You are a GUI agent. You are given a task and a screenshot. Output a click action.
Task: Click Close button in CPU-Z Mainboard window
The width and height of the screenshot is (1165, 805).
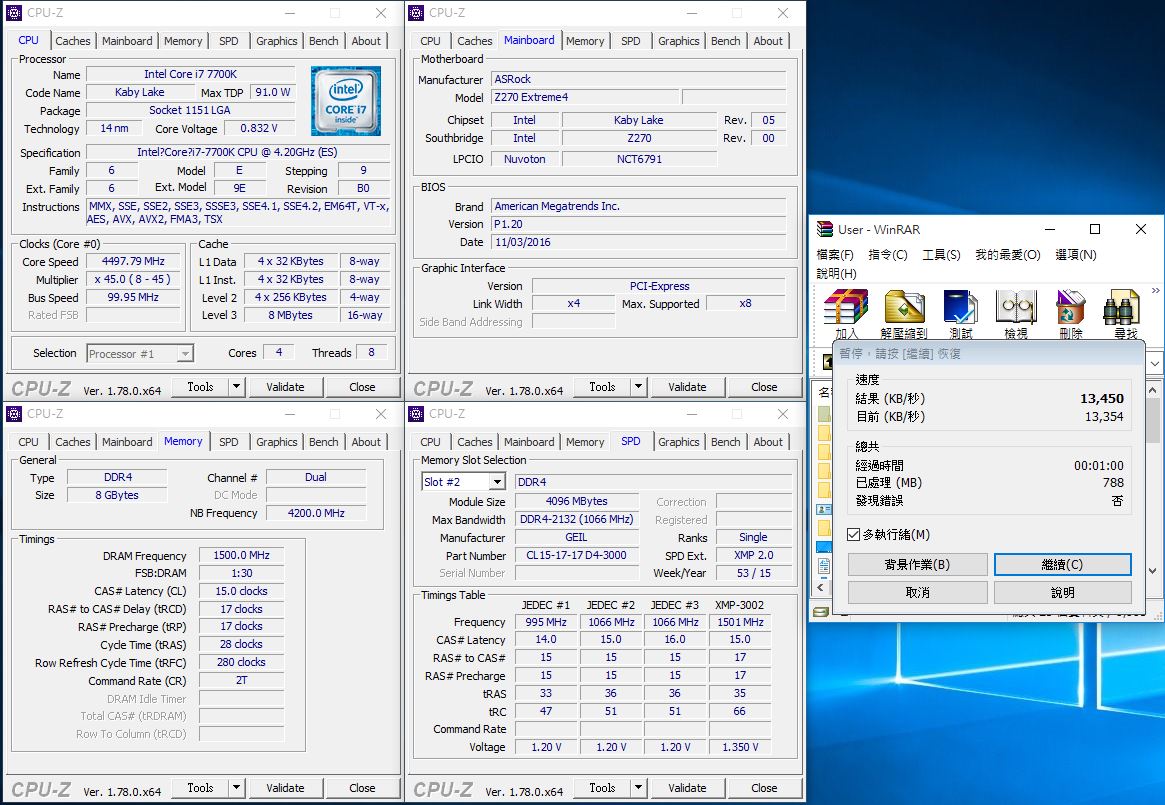coord(765,387)
